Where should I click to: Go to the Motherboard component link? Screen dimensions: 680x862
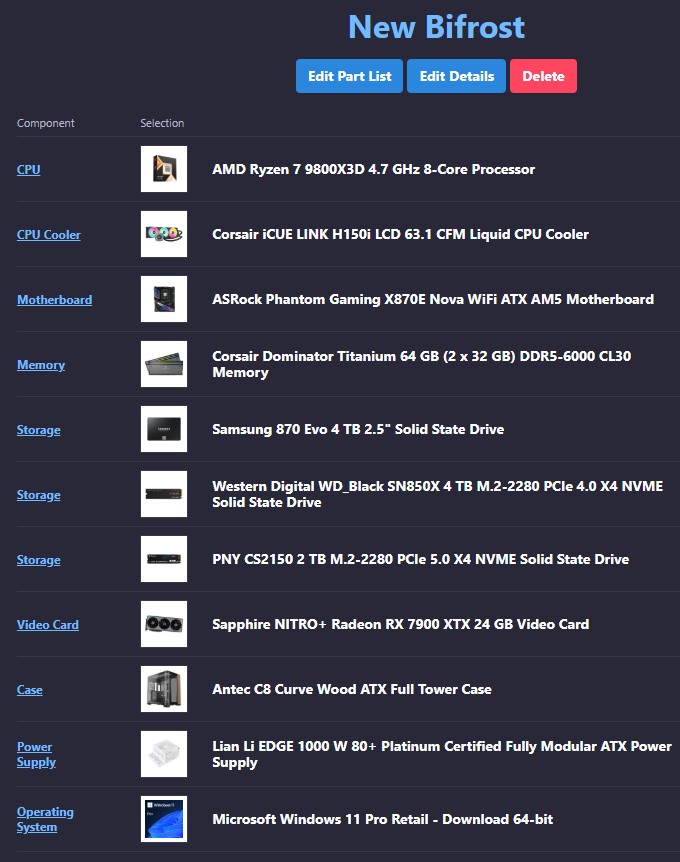(x=54, y=300)
